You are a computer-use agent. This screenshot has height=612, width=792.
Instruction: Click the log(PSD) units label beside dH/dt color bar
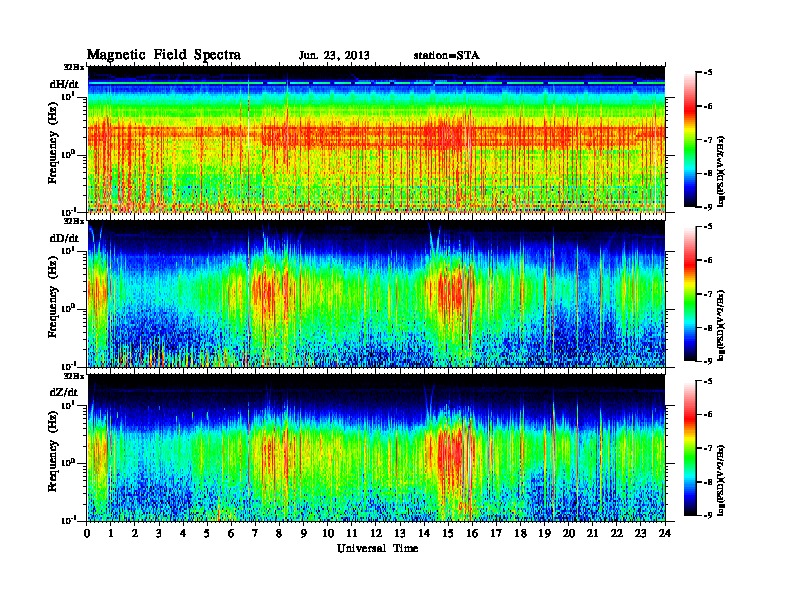click(x=721, y=171)
